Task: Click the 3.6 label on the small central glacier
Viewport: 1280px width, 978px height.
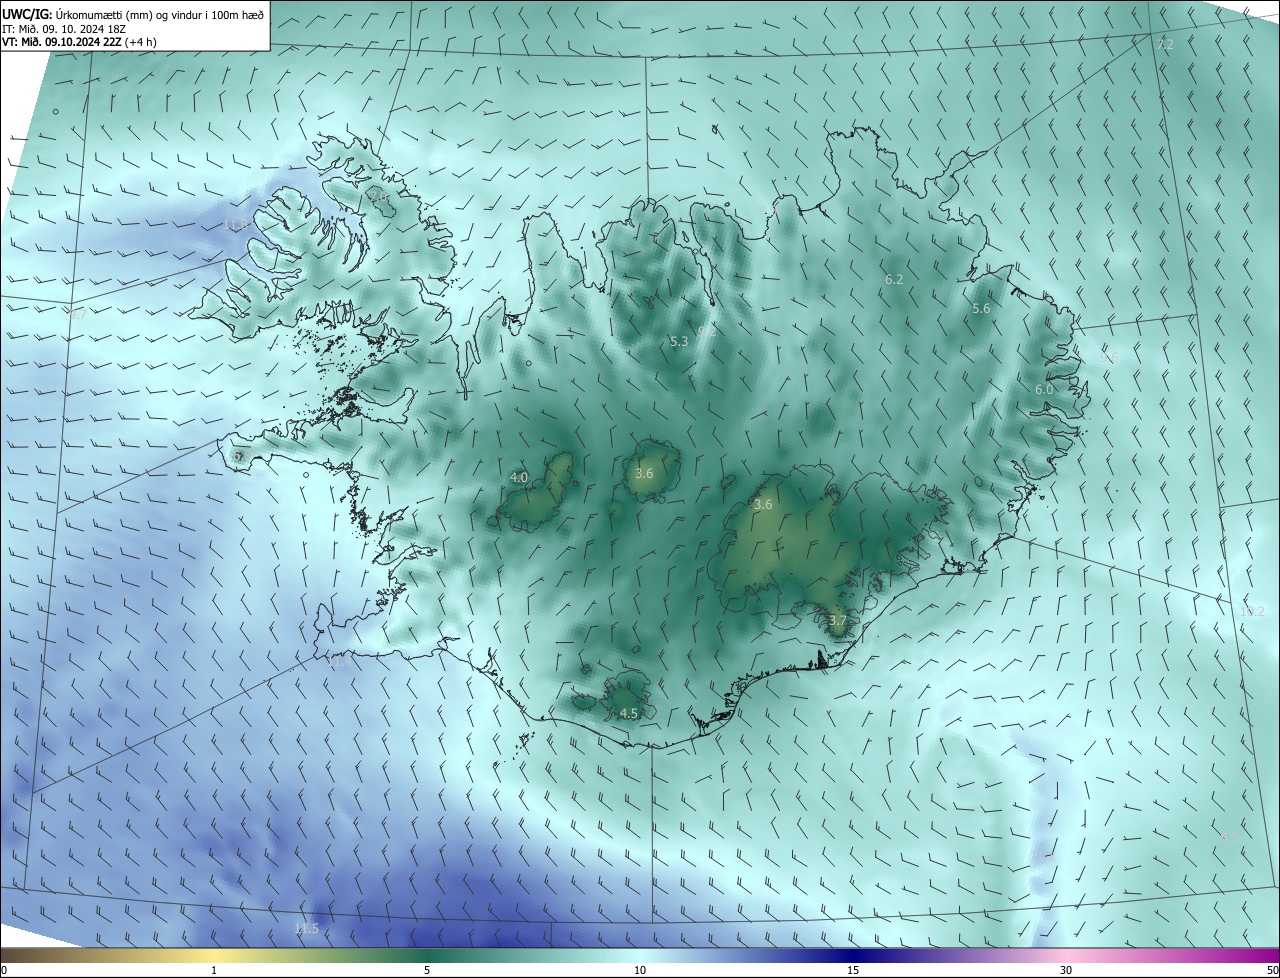Action: (x=644, y=474)
